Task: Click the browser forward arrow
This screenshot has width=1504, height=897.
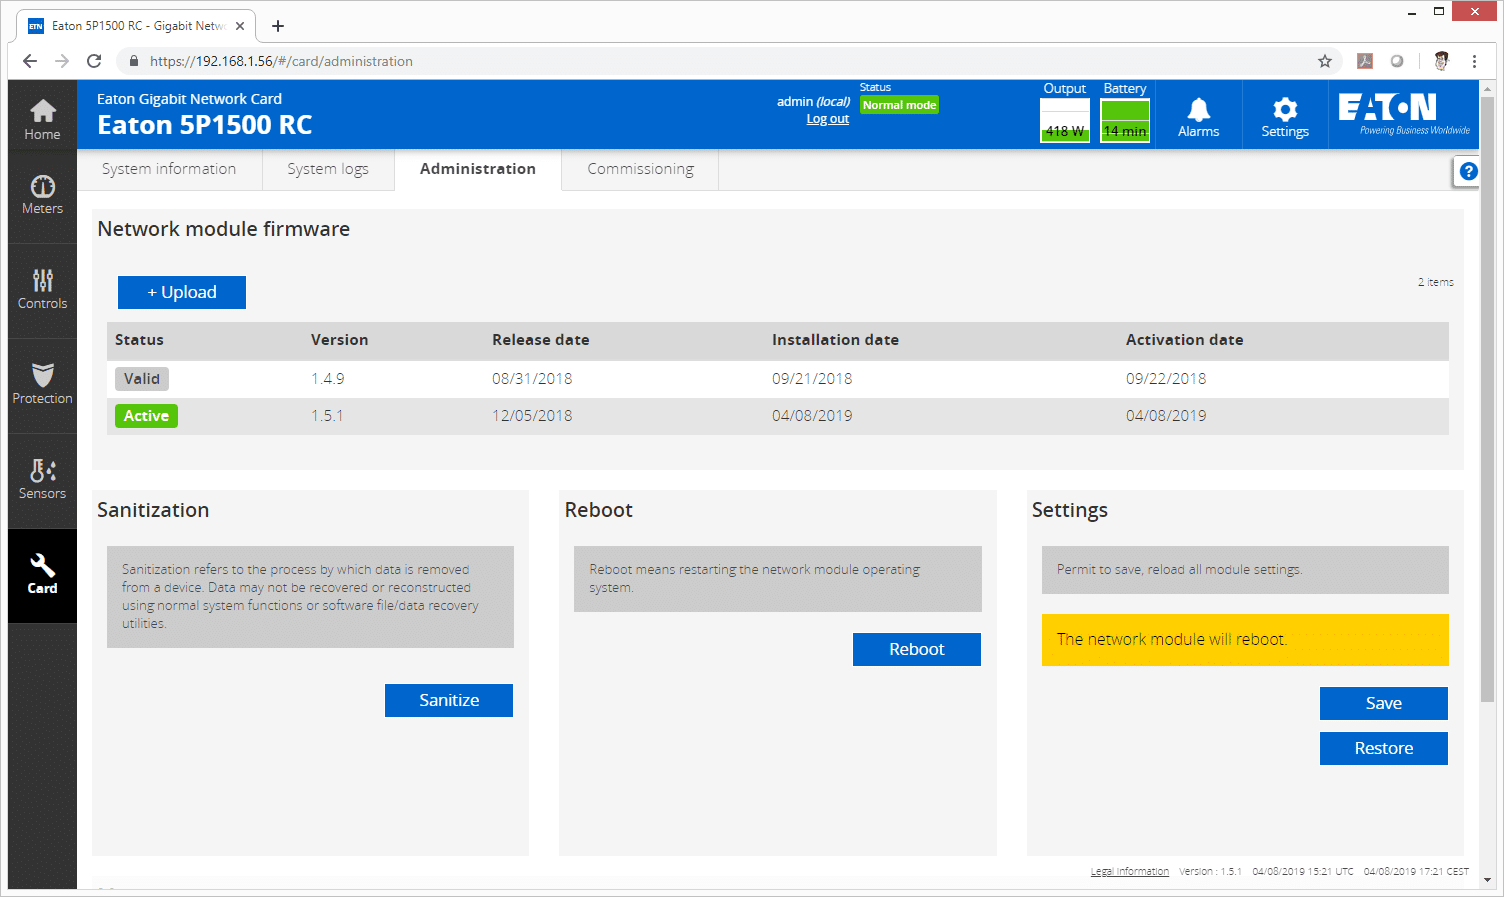Action: click(x=62, y=61)
